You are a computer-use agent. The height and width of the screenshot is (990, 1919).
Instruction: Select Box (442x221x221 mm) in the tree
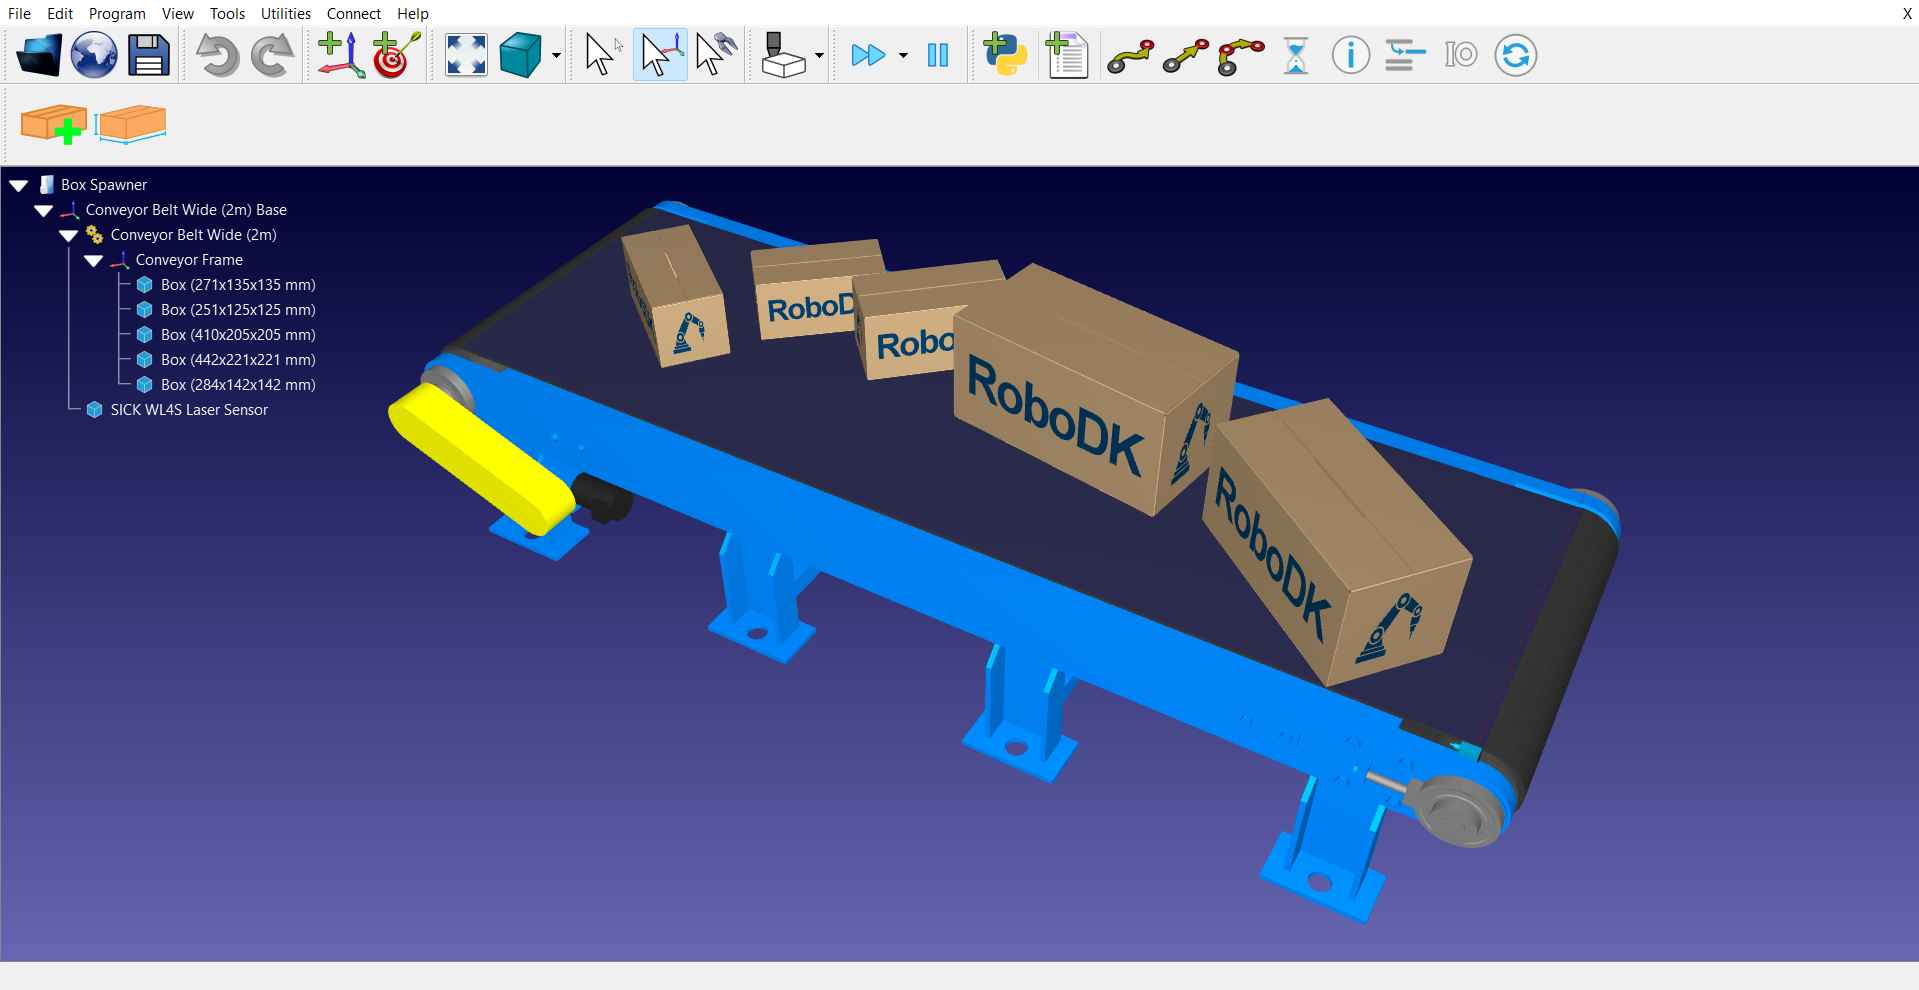[238, 360]
